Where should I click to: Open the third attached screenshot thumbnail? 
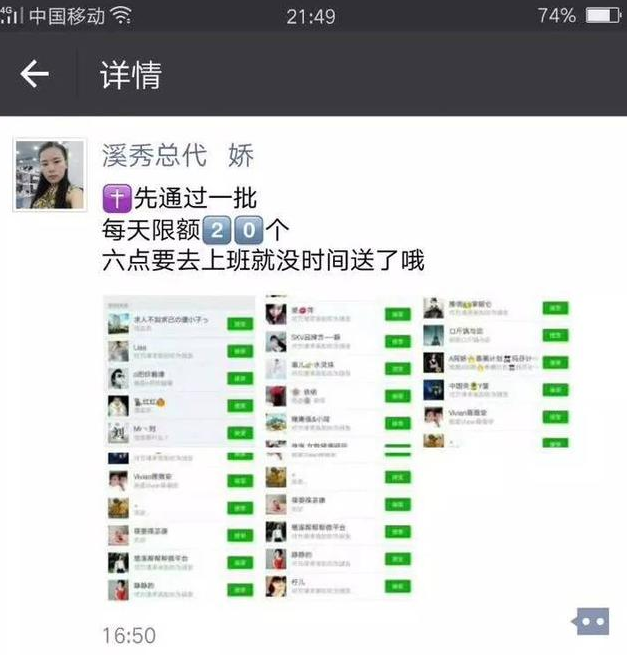(x=497, y=372)
